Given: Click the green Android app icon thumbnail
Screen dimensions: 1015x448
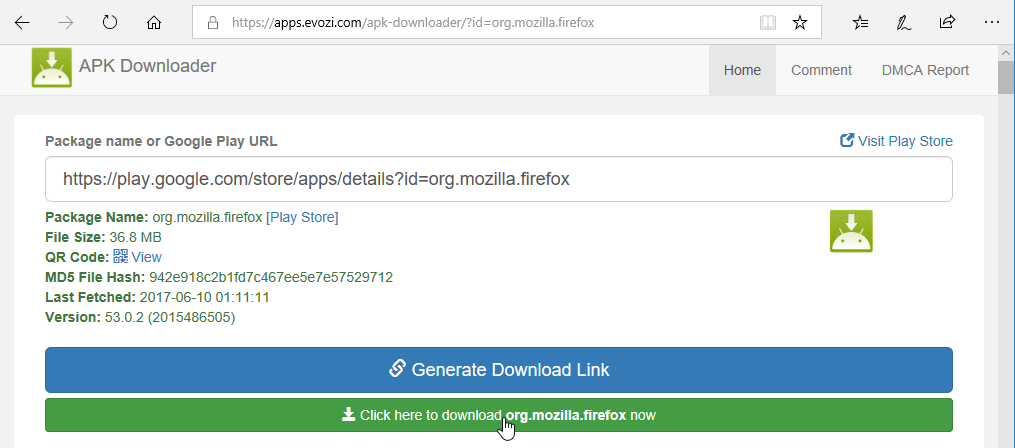Looking at the screenshot, I should coord(851,230).
